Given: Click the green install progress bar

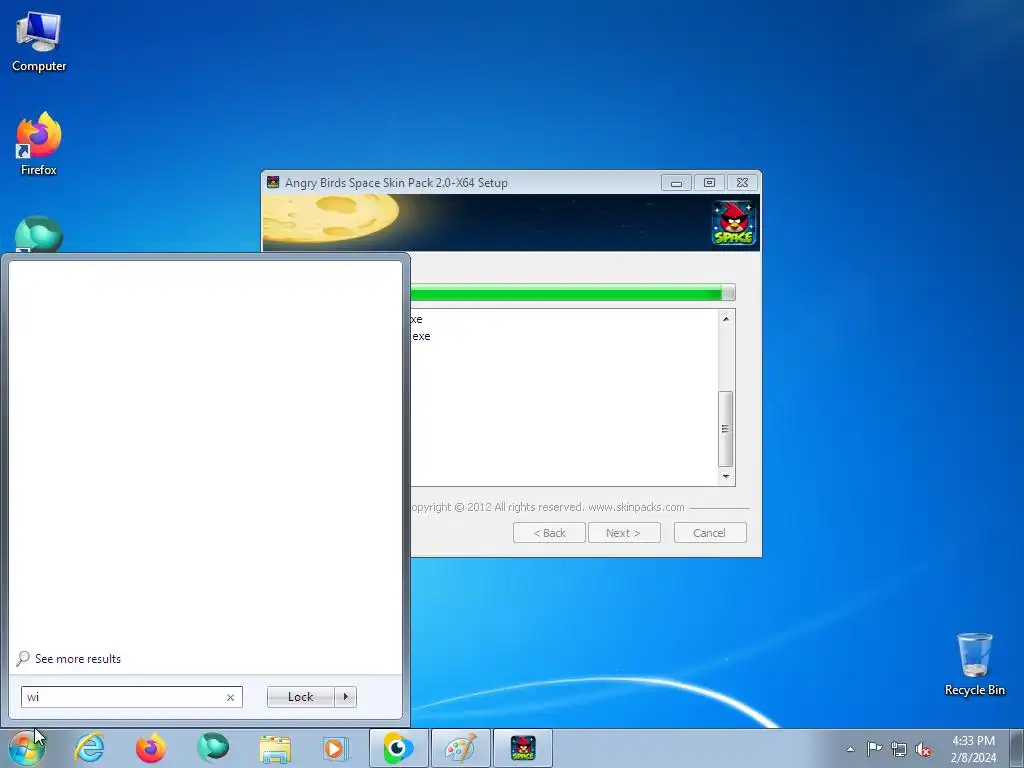Looking at the screenshot, I should click(572, 293).
